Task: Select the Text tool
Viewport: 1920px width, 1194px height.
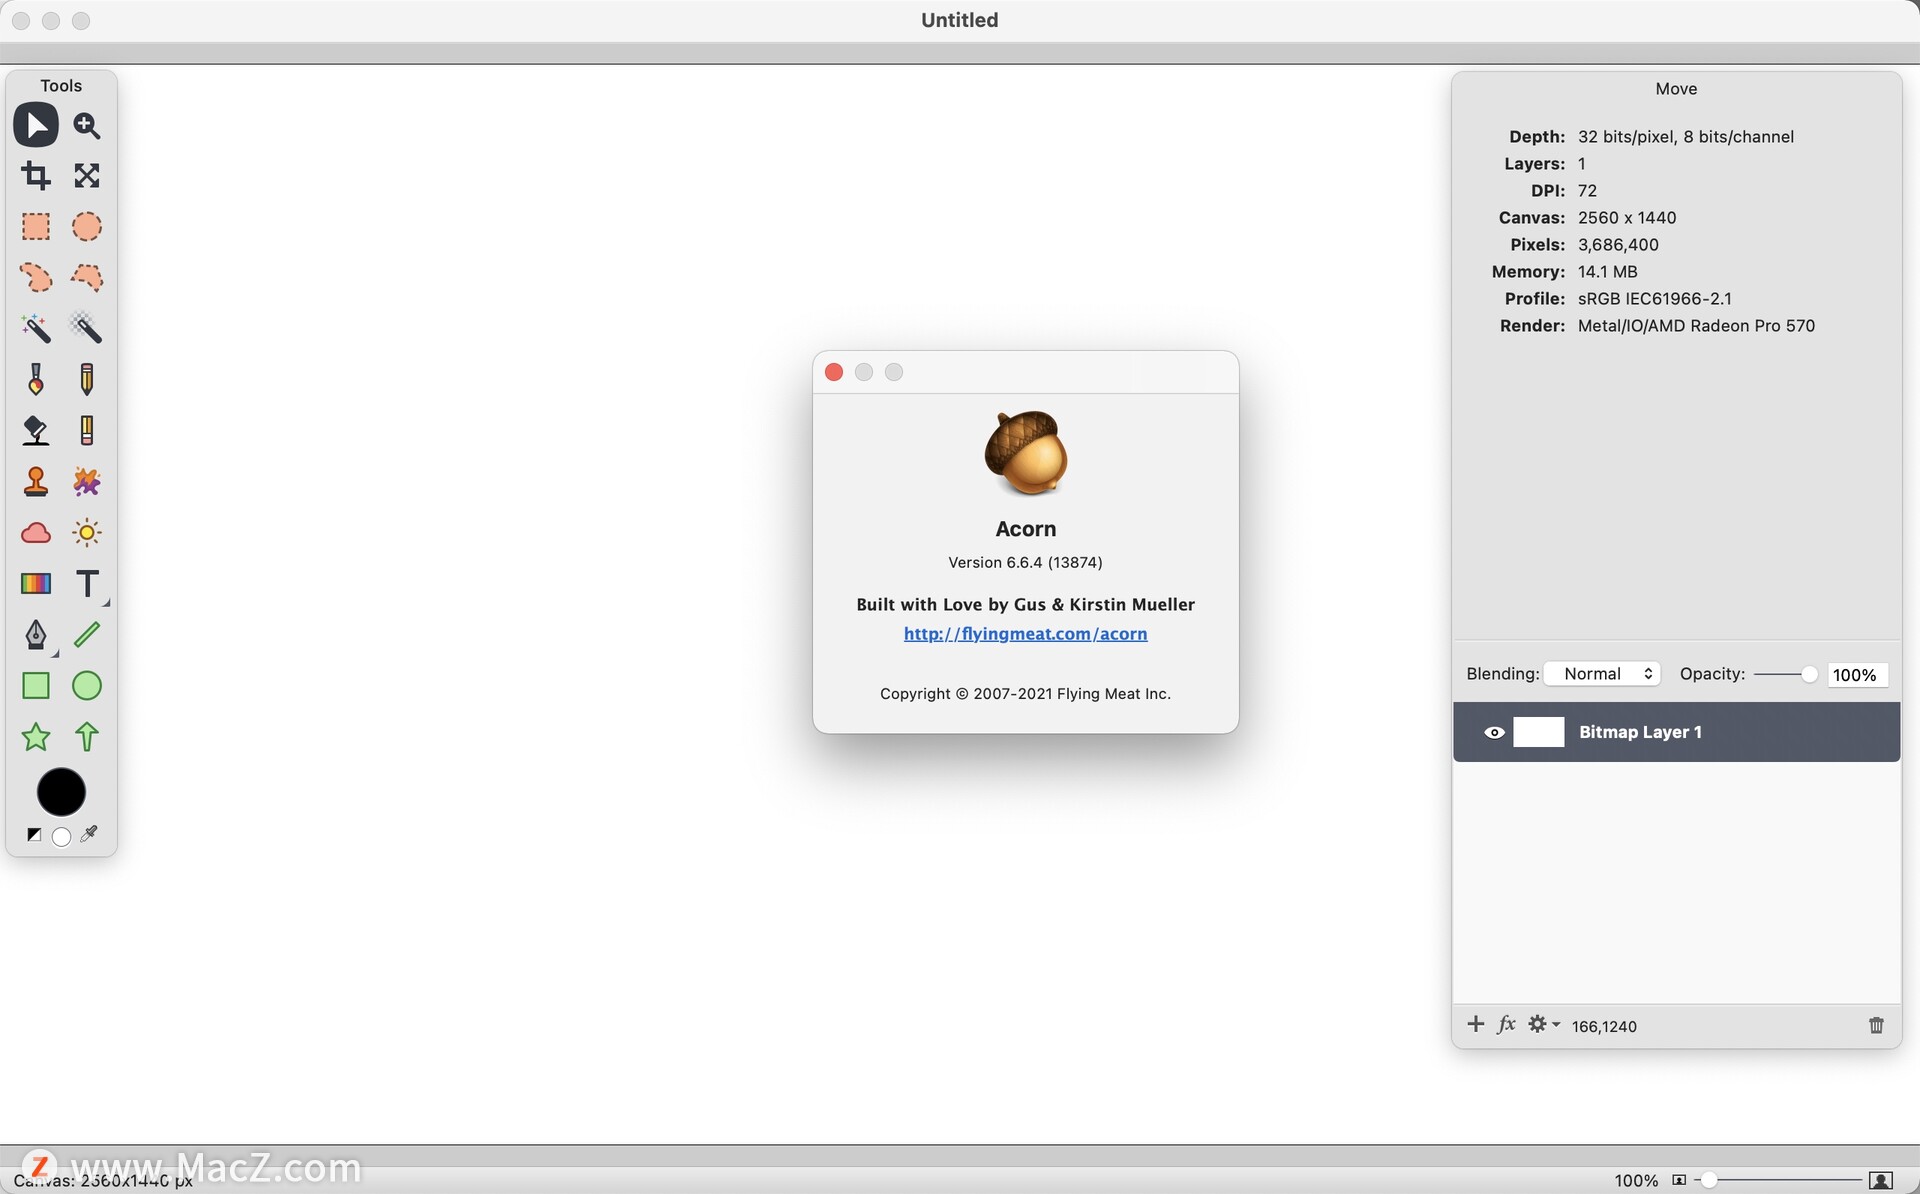Action: pos(87,583)
